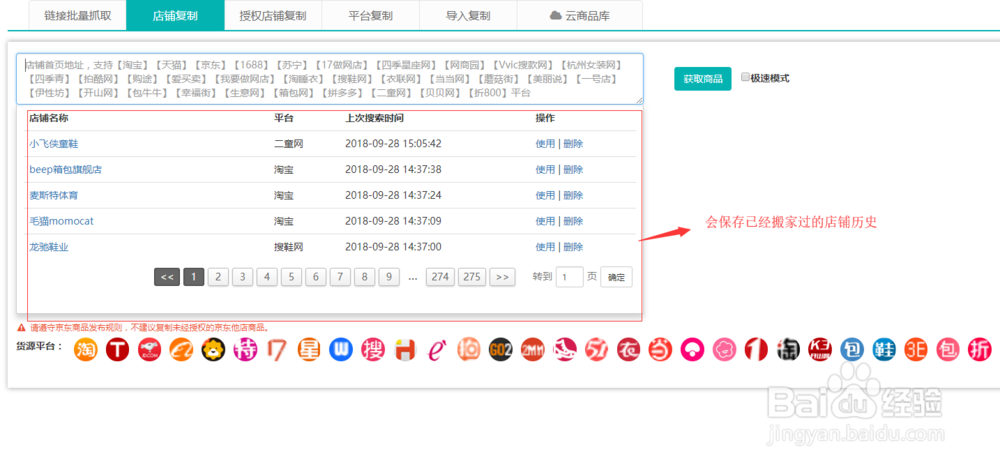
Task: Select the black GO2 platform icon
Action: click(x=501, y=349)
